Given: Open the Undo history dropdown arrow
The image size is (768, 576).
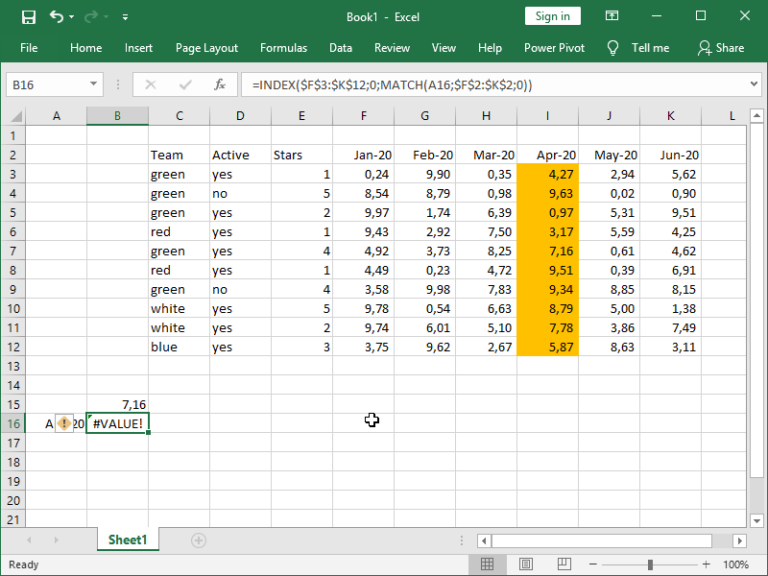Looking at the screenshot, I should (x=72, y=17).
